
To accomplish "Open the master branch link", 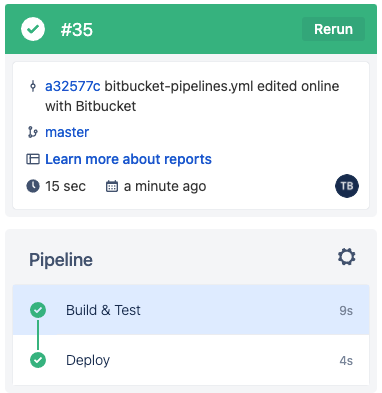I will [67, 132].
